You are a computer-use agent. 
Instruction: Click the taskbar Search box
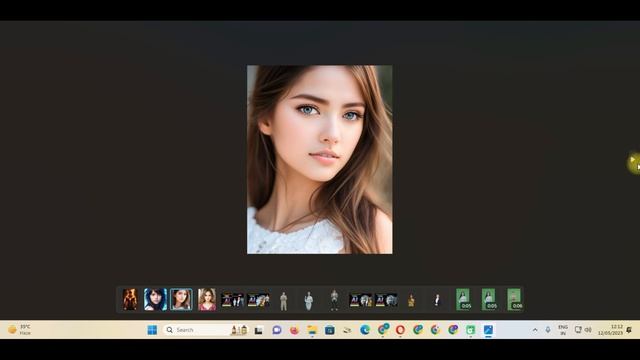206,330
